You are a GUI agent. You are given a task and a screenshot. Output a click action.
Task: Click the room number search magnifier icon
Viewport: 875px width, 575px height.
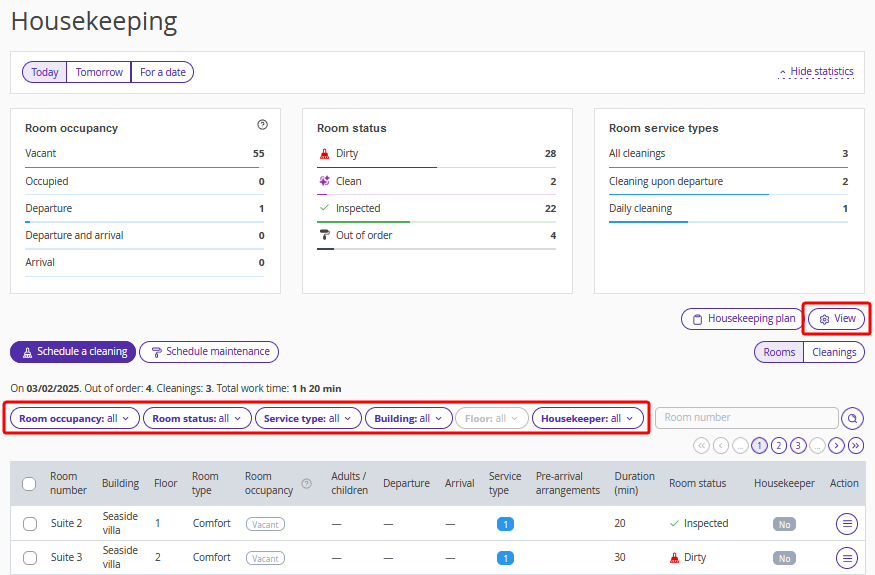[852, 418]
